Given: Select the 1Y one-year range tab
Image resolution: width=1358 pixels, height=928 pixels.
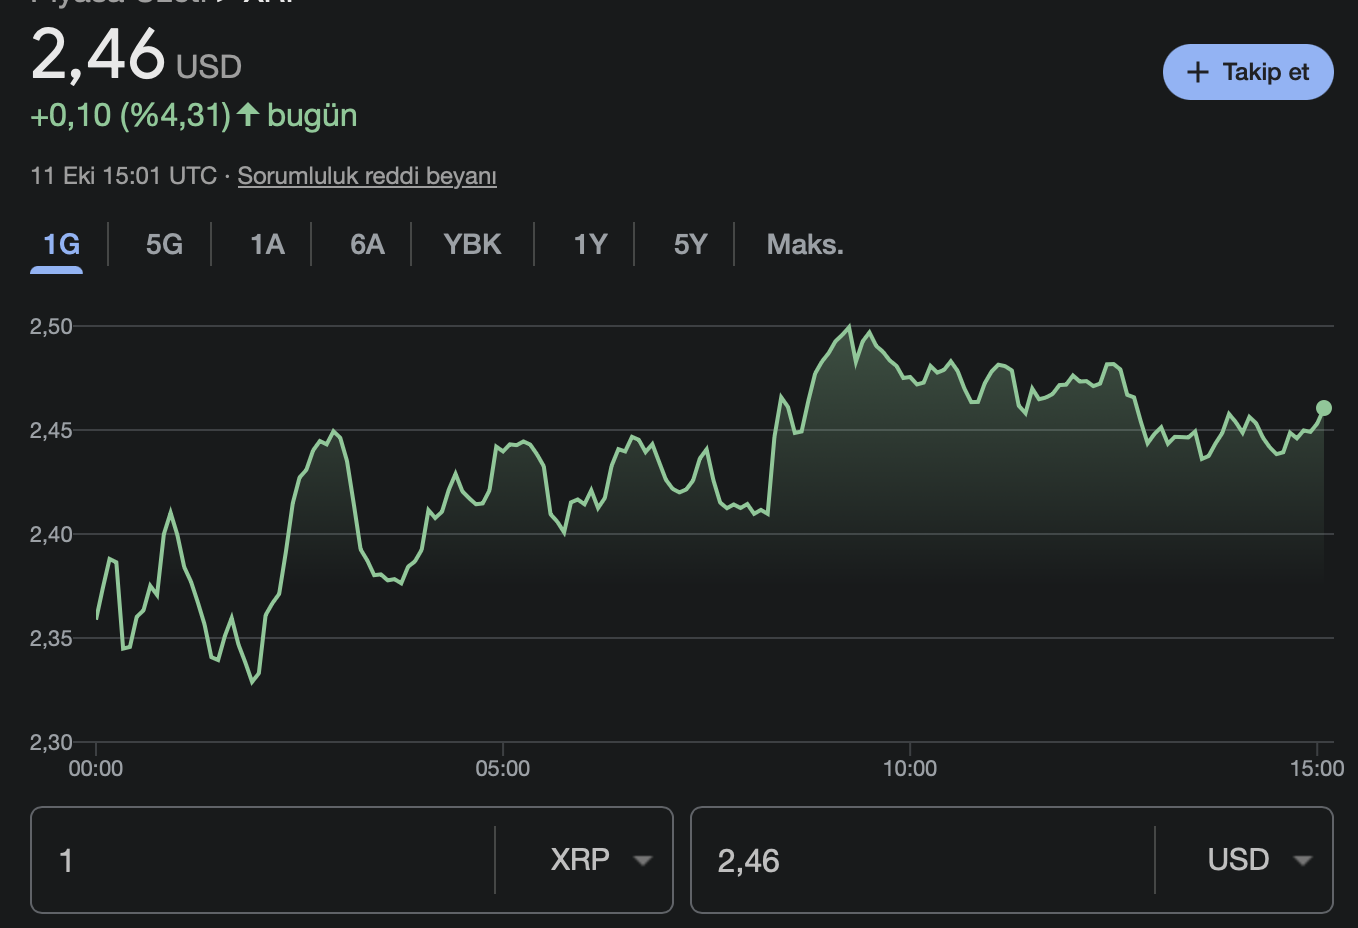Looking at the screenshot, I should click(x=590, y=245).
